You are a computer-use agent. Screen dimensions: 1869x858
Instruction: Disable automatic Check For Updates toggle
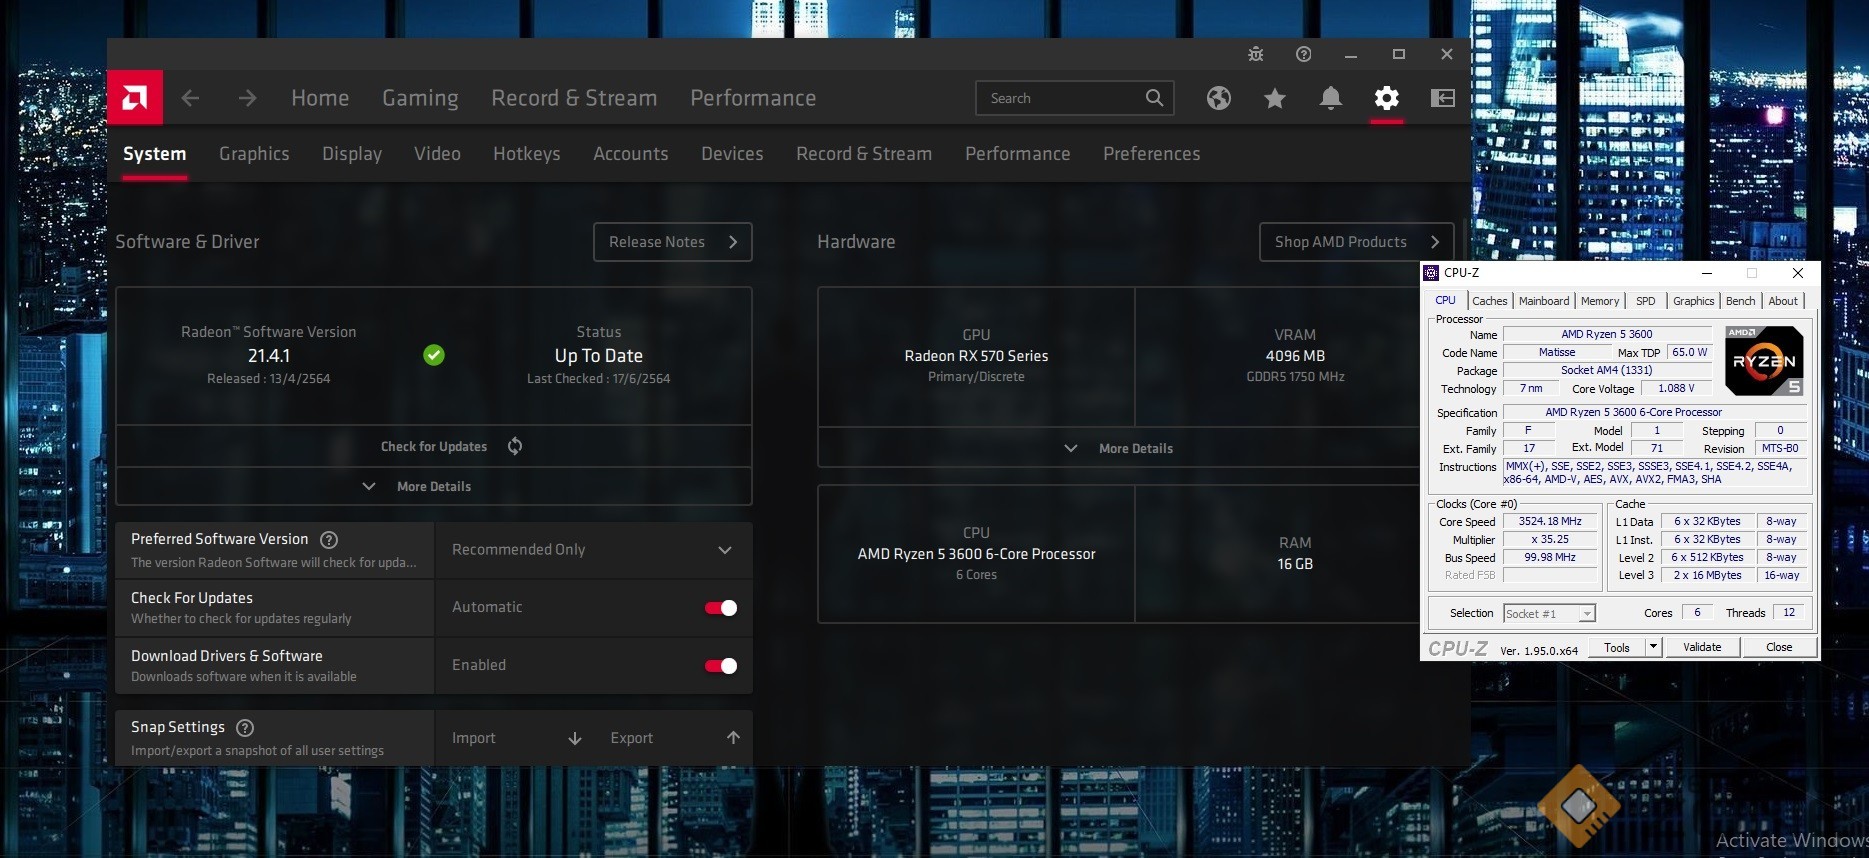pos(721,608)
